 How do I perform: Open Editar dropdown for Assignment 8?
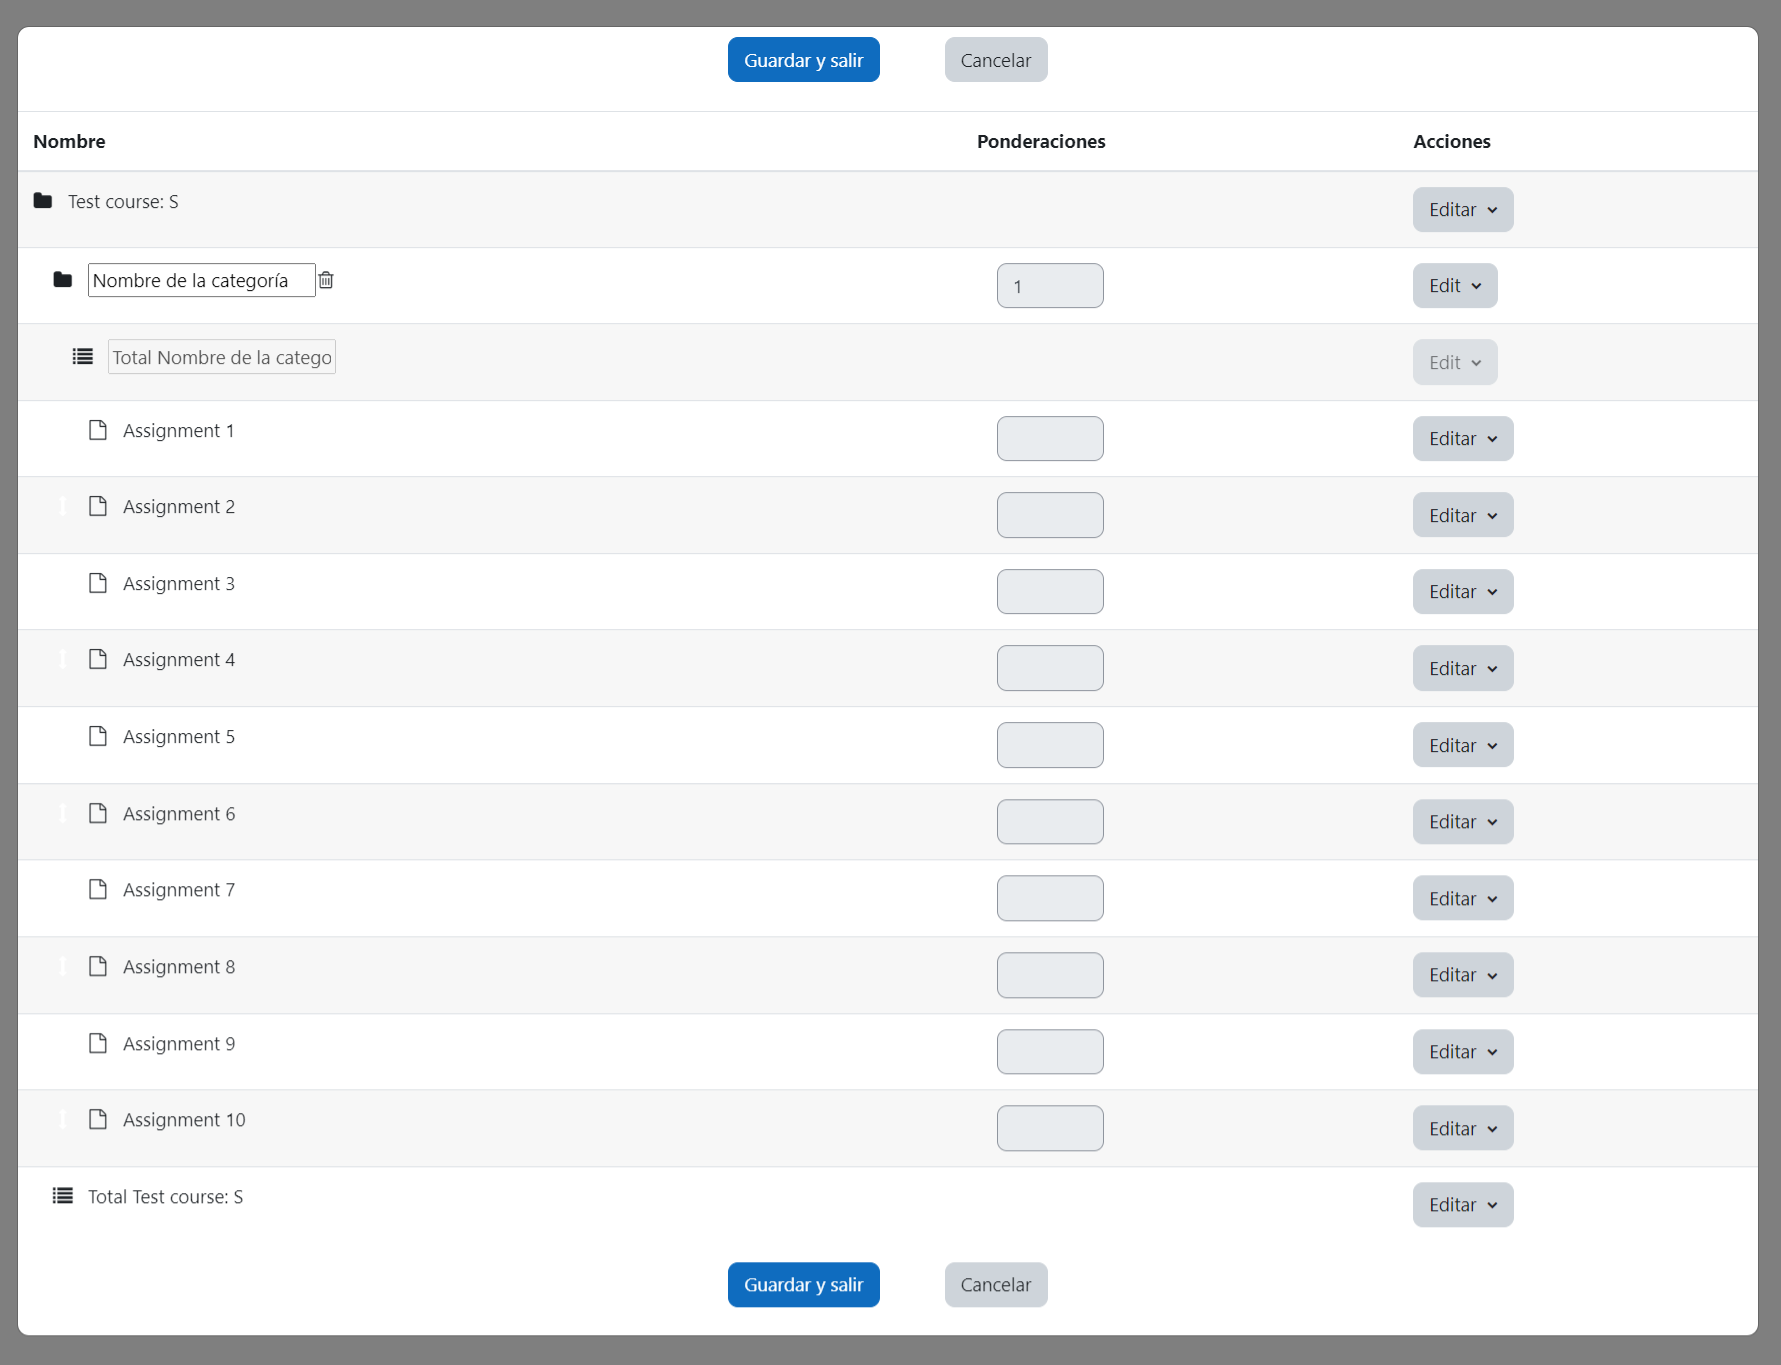[x=1463, y=975]
